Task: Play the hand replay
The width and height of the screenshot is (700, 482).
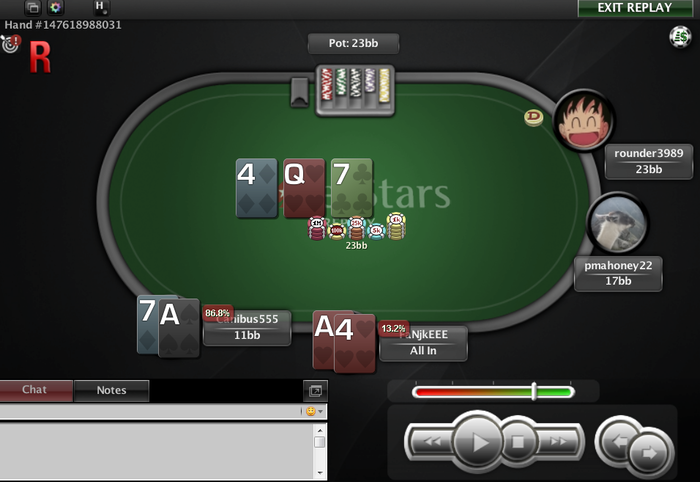Action: (478, 442)
